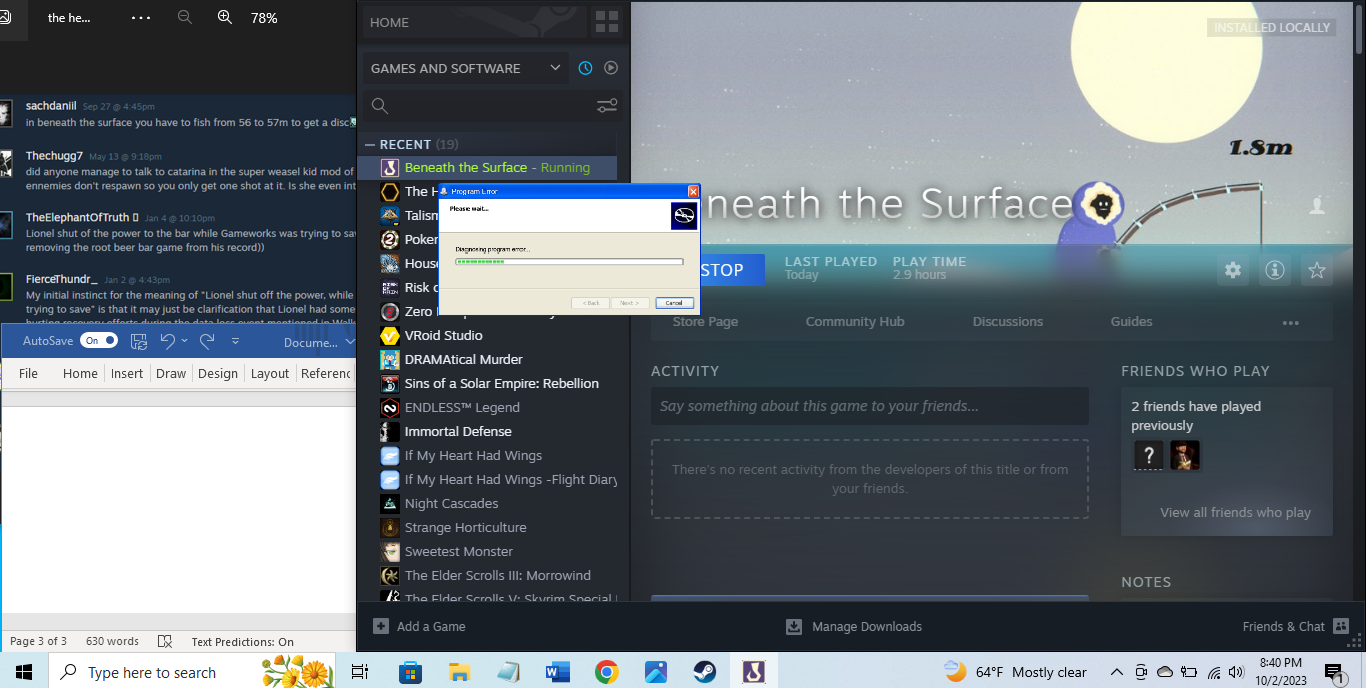Click the Program Error diagnosing progress bar
Screen dimensions: 1366x688
coord(569,261)
